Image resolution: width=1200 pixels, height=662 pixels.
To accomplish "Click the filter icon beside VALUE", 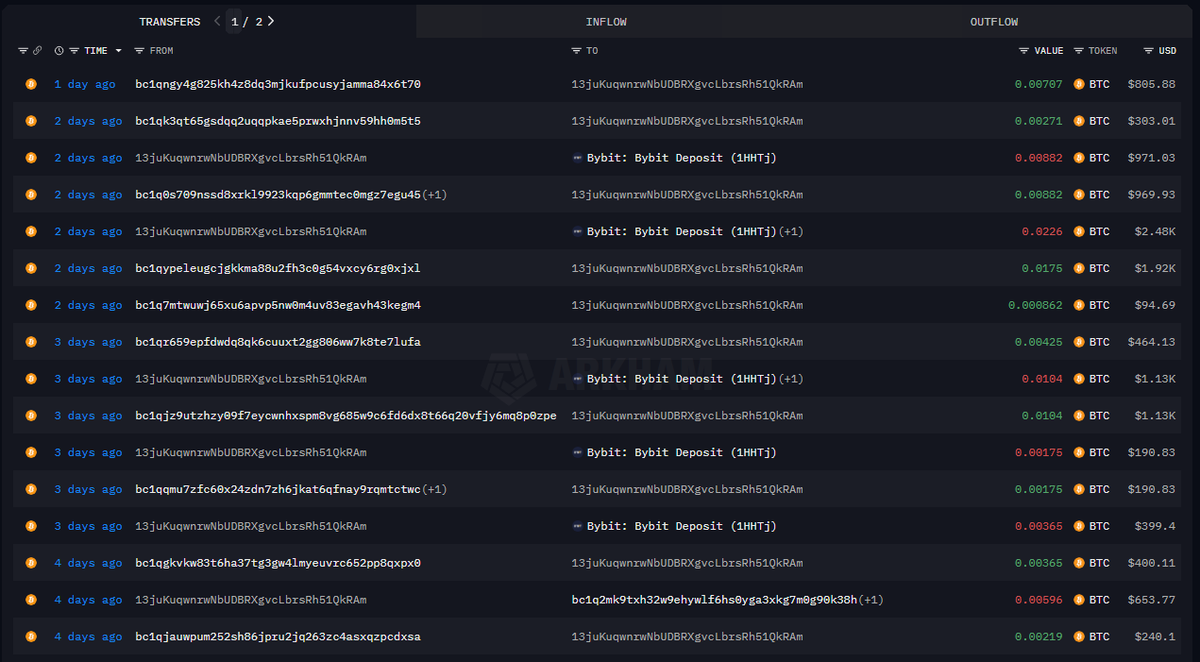I will 1023,50.
